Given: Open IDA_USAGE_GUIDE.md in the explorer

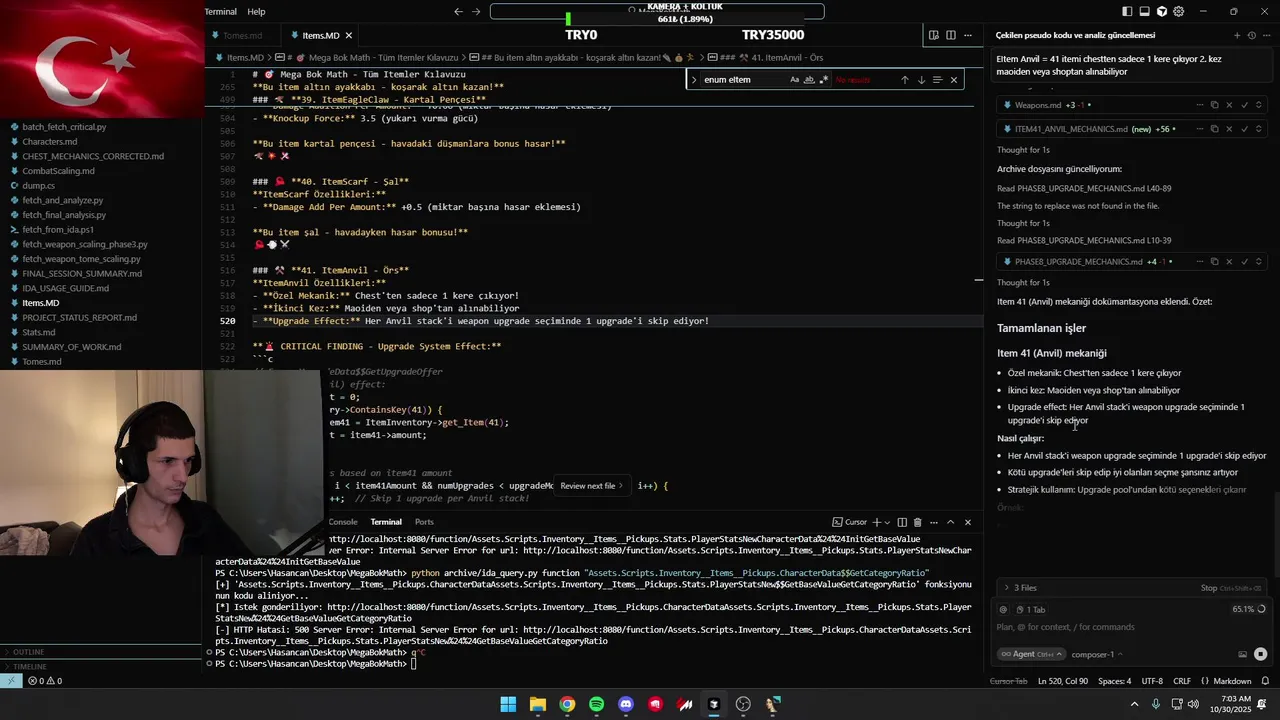Looking at the screenshot, I should (x=65, y=288).
